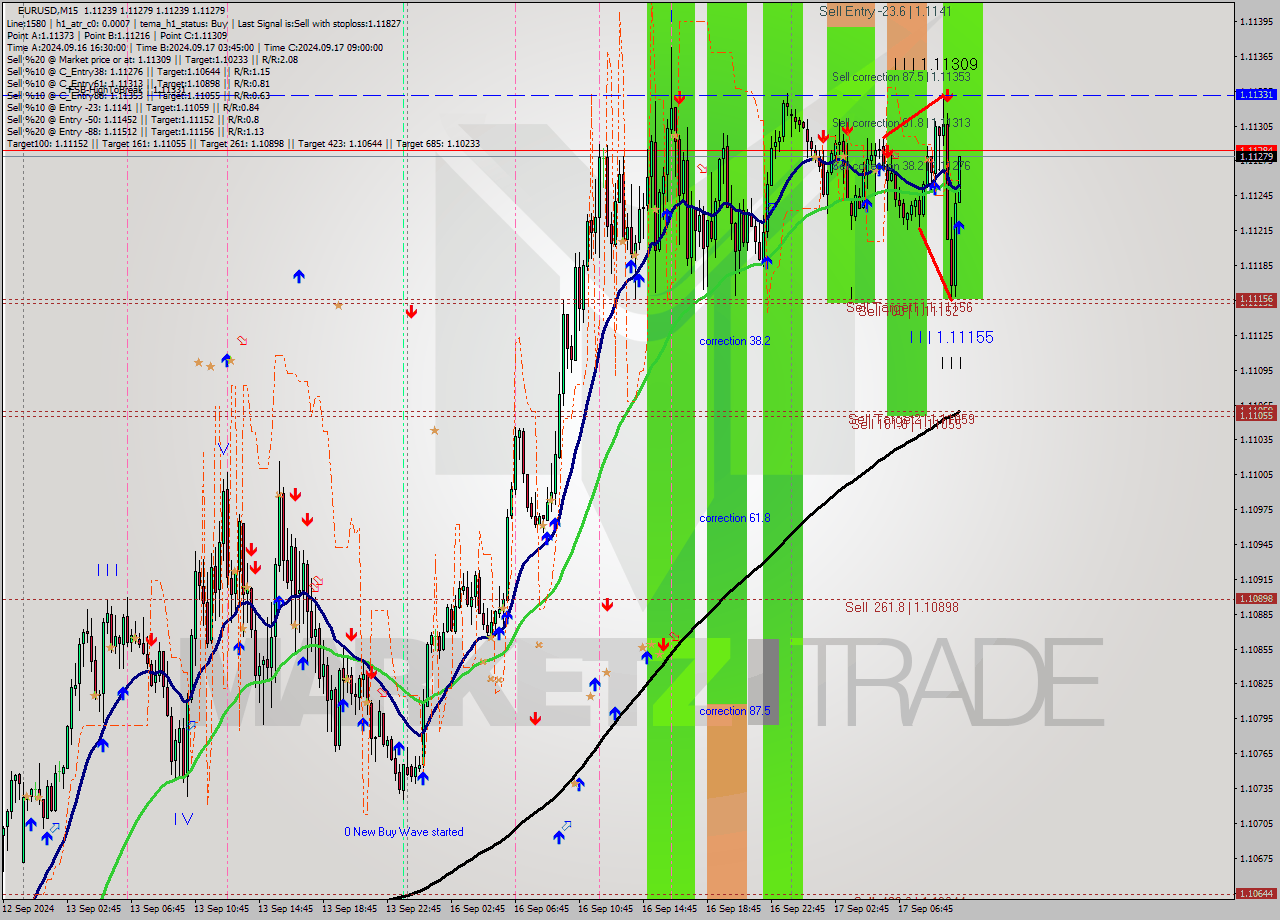Click the '17 Sep 06:45' time axis label
The width and height of the screenshot is (1280, 920).
point(926,909)
